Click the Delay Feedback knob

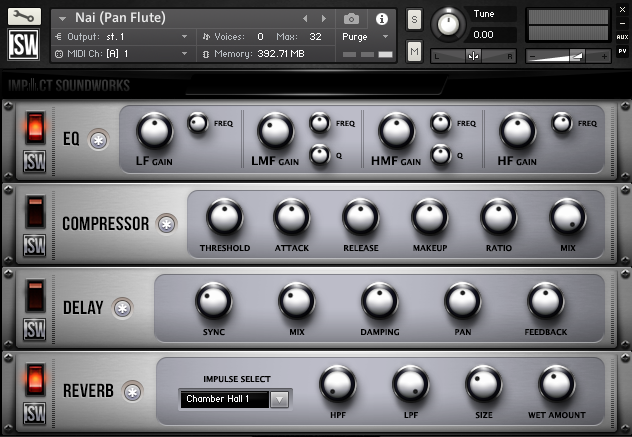pyautogui.click(x=546, y=301)
